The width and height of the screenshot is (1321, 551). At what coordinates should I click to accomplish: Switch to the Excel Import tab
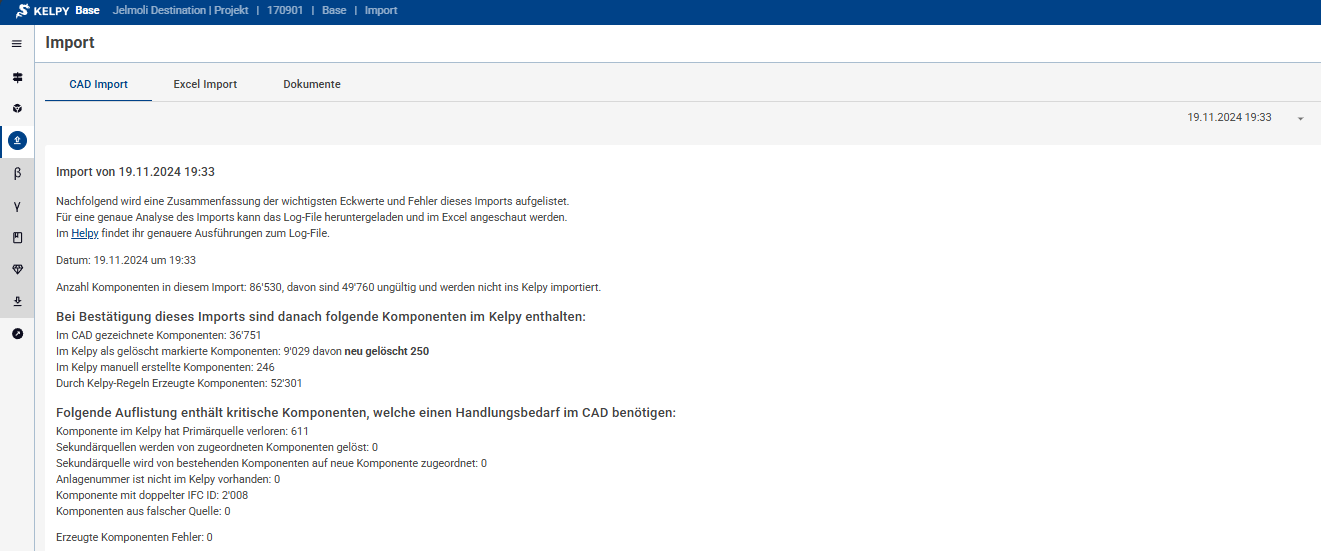[205, 84]
